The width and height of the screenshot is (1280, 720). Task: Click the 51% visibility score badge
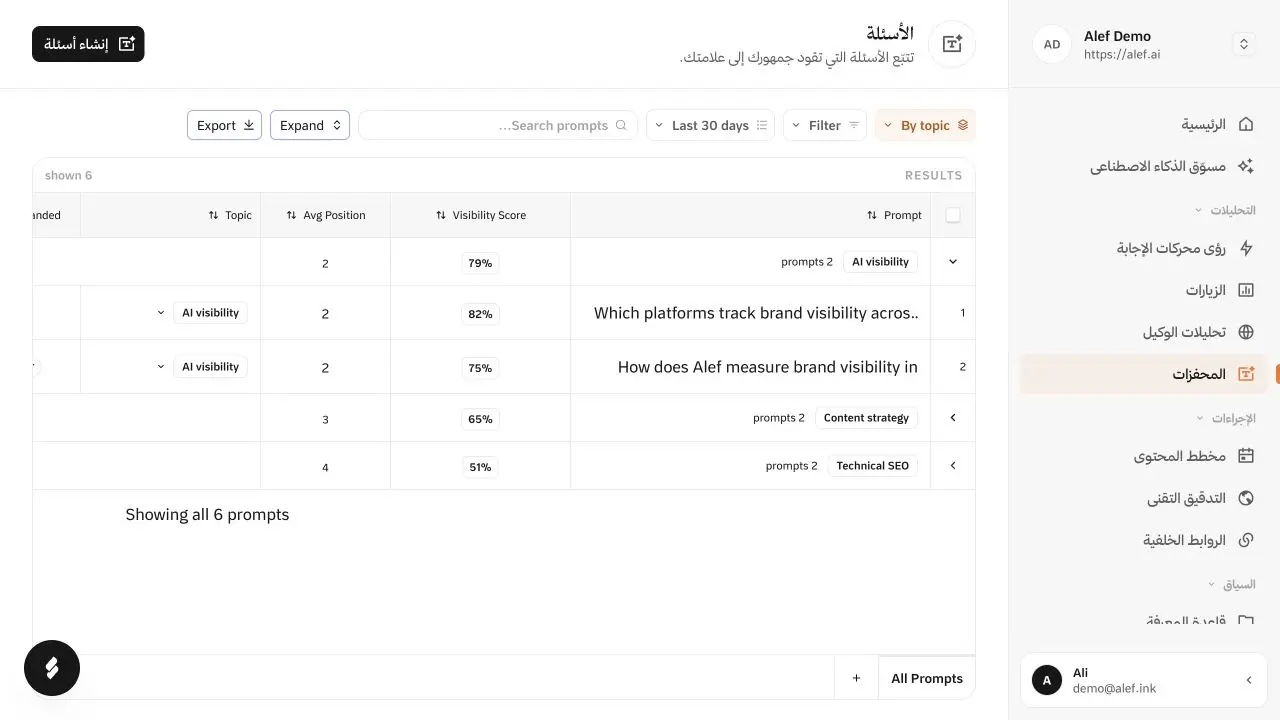click(x=480, y=467)
